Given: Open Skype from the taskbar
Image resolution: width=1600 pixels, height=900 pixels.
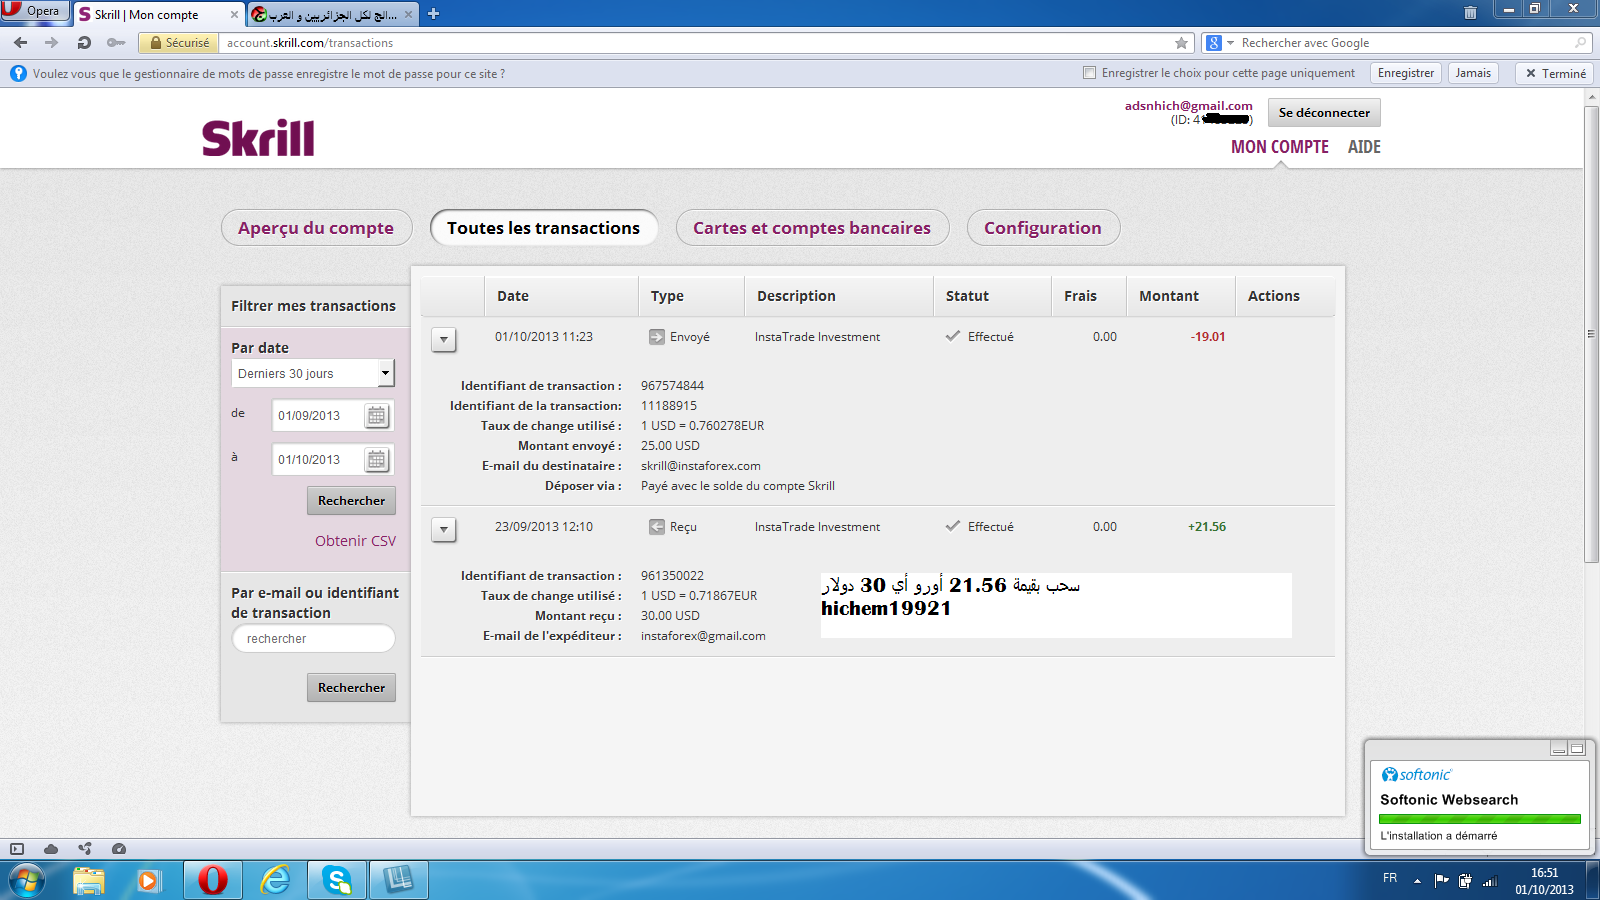Looking at the screenshot, I should [x=337, y=881].
